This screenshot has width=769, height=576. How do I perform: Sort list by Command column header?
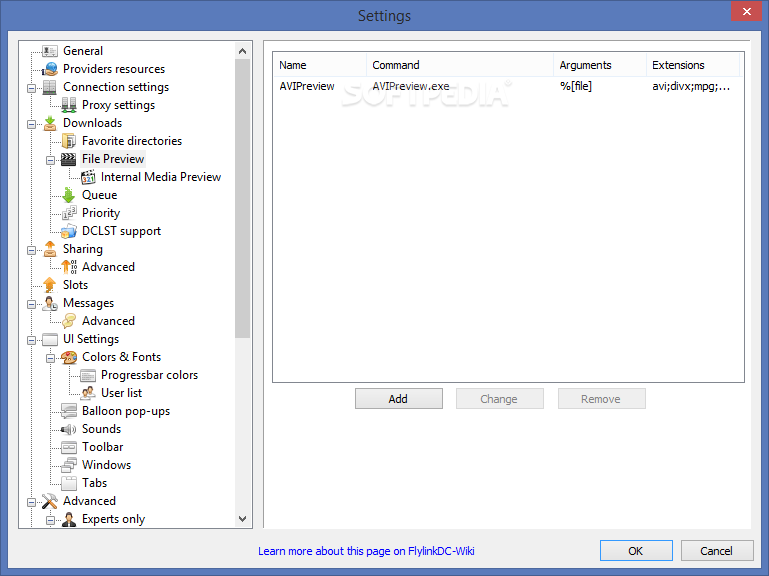coord(460,65)
